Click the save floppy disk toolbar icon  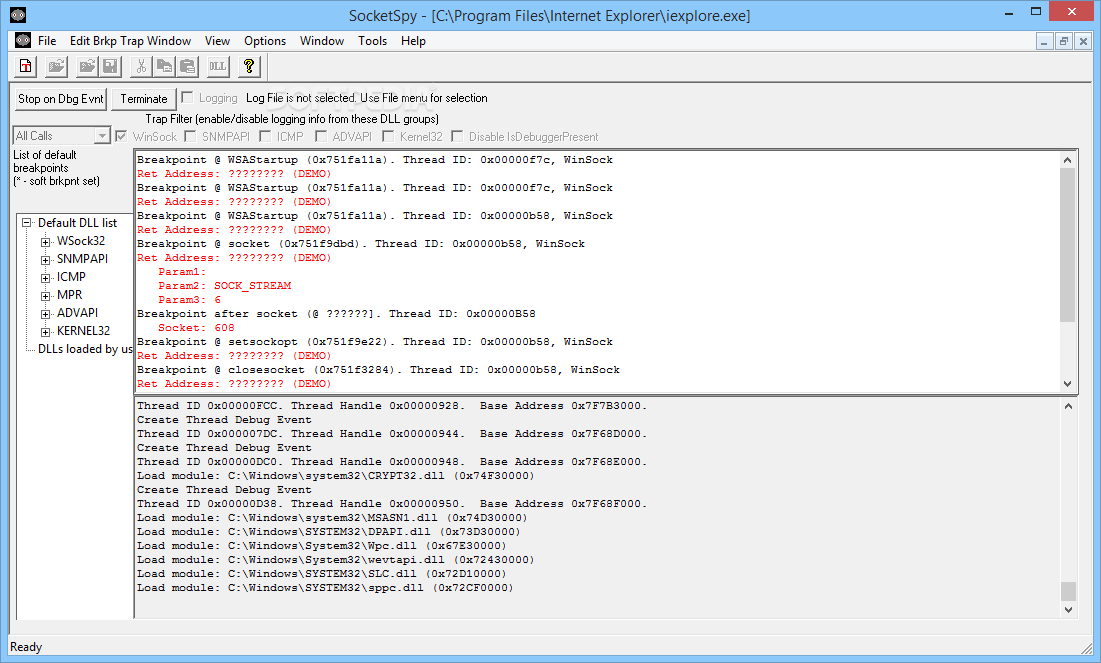[110, 67]
